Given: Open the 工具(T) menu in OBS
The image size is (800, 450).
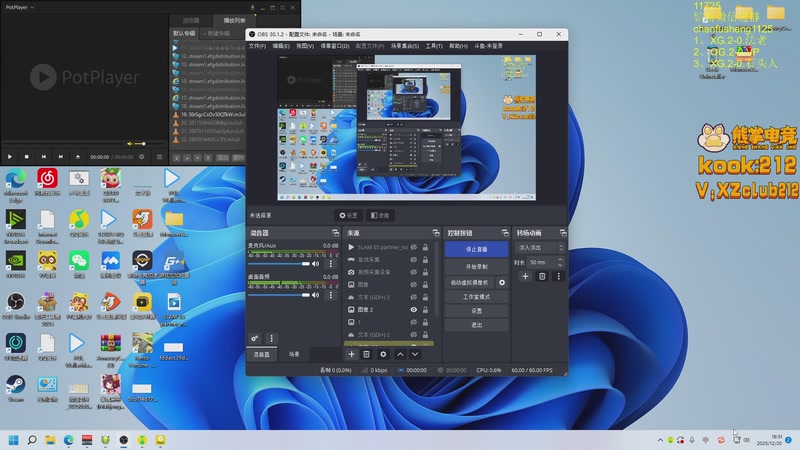Looking at the screenshot, I should tap(433, 46).
